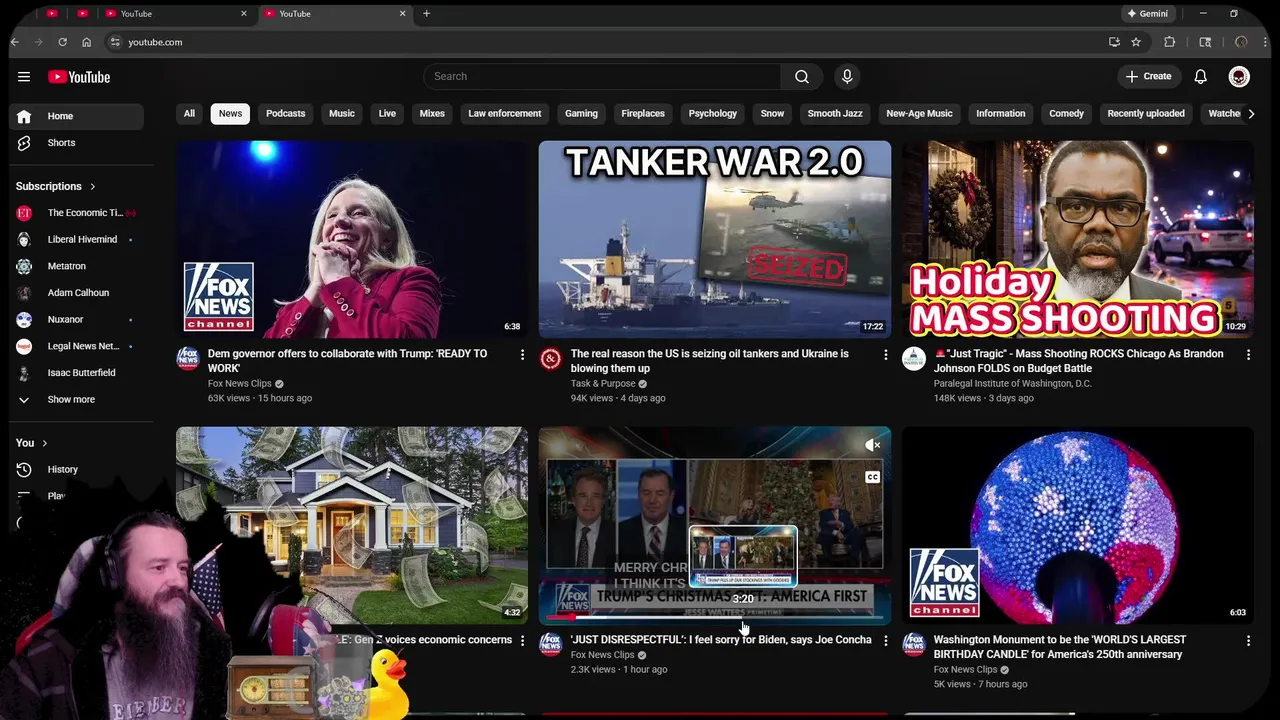This screenshot has width=1280, height=720.
Task: Open Liberal Hivemind subscription
Action: (76, 240)
